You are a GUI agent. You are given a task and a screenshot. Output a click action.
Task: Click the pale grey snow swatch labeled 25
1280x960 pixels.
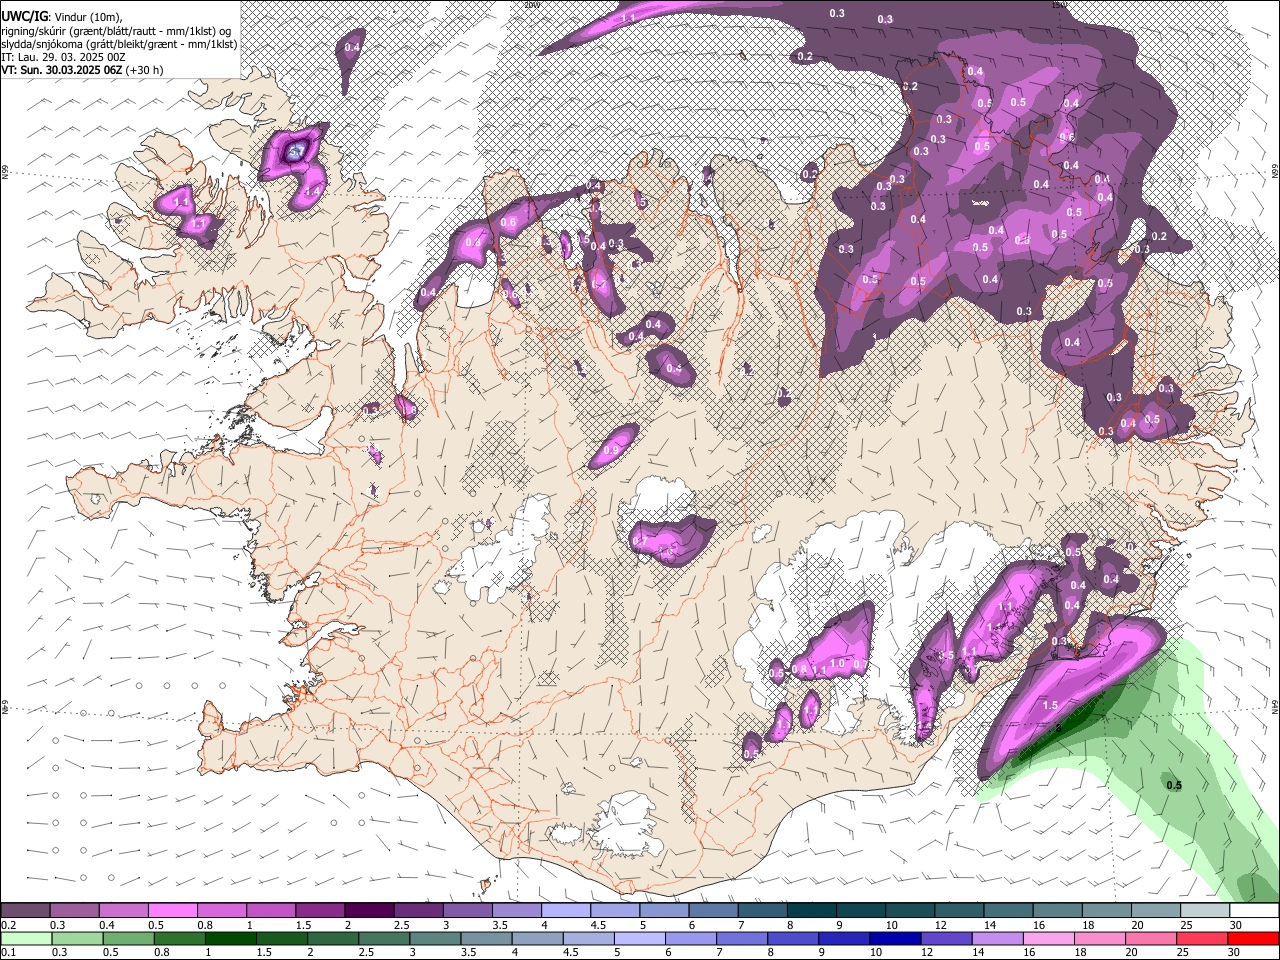click(1204, 911)
